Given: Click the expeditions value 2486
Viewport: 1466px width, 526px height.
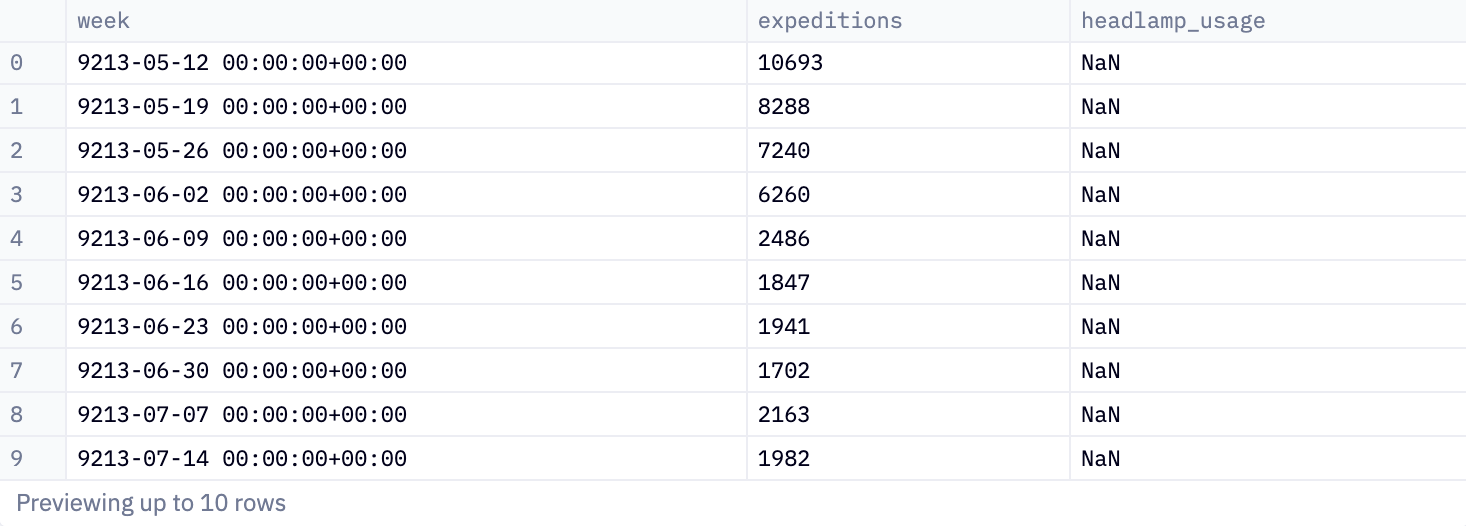Looking at the screenshot, I should (784, 239).
